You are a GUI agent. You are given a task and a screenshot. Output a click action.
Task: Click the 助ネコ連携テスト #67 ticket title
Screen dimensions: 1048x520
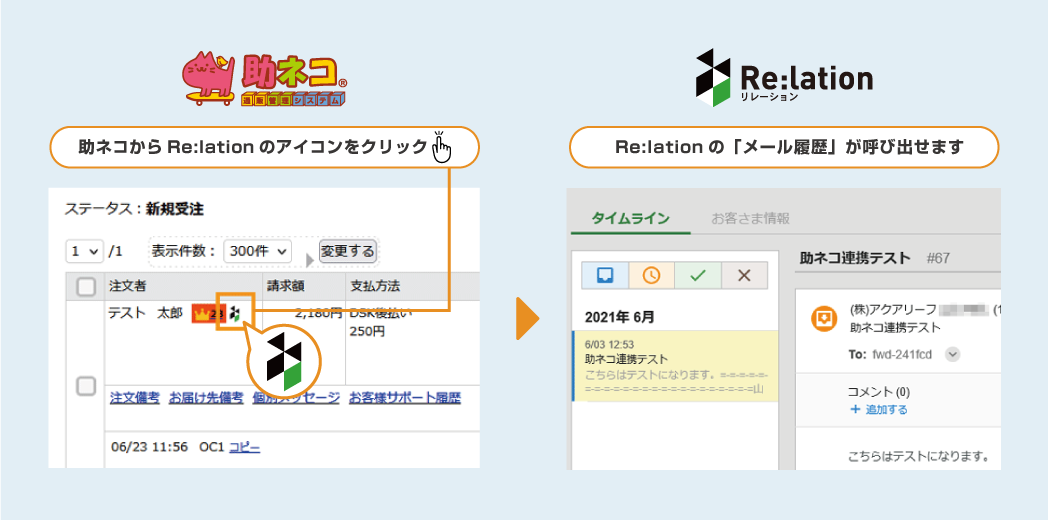(x=875, y=258)
